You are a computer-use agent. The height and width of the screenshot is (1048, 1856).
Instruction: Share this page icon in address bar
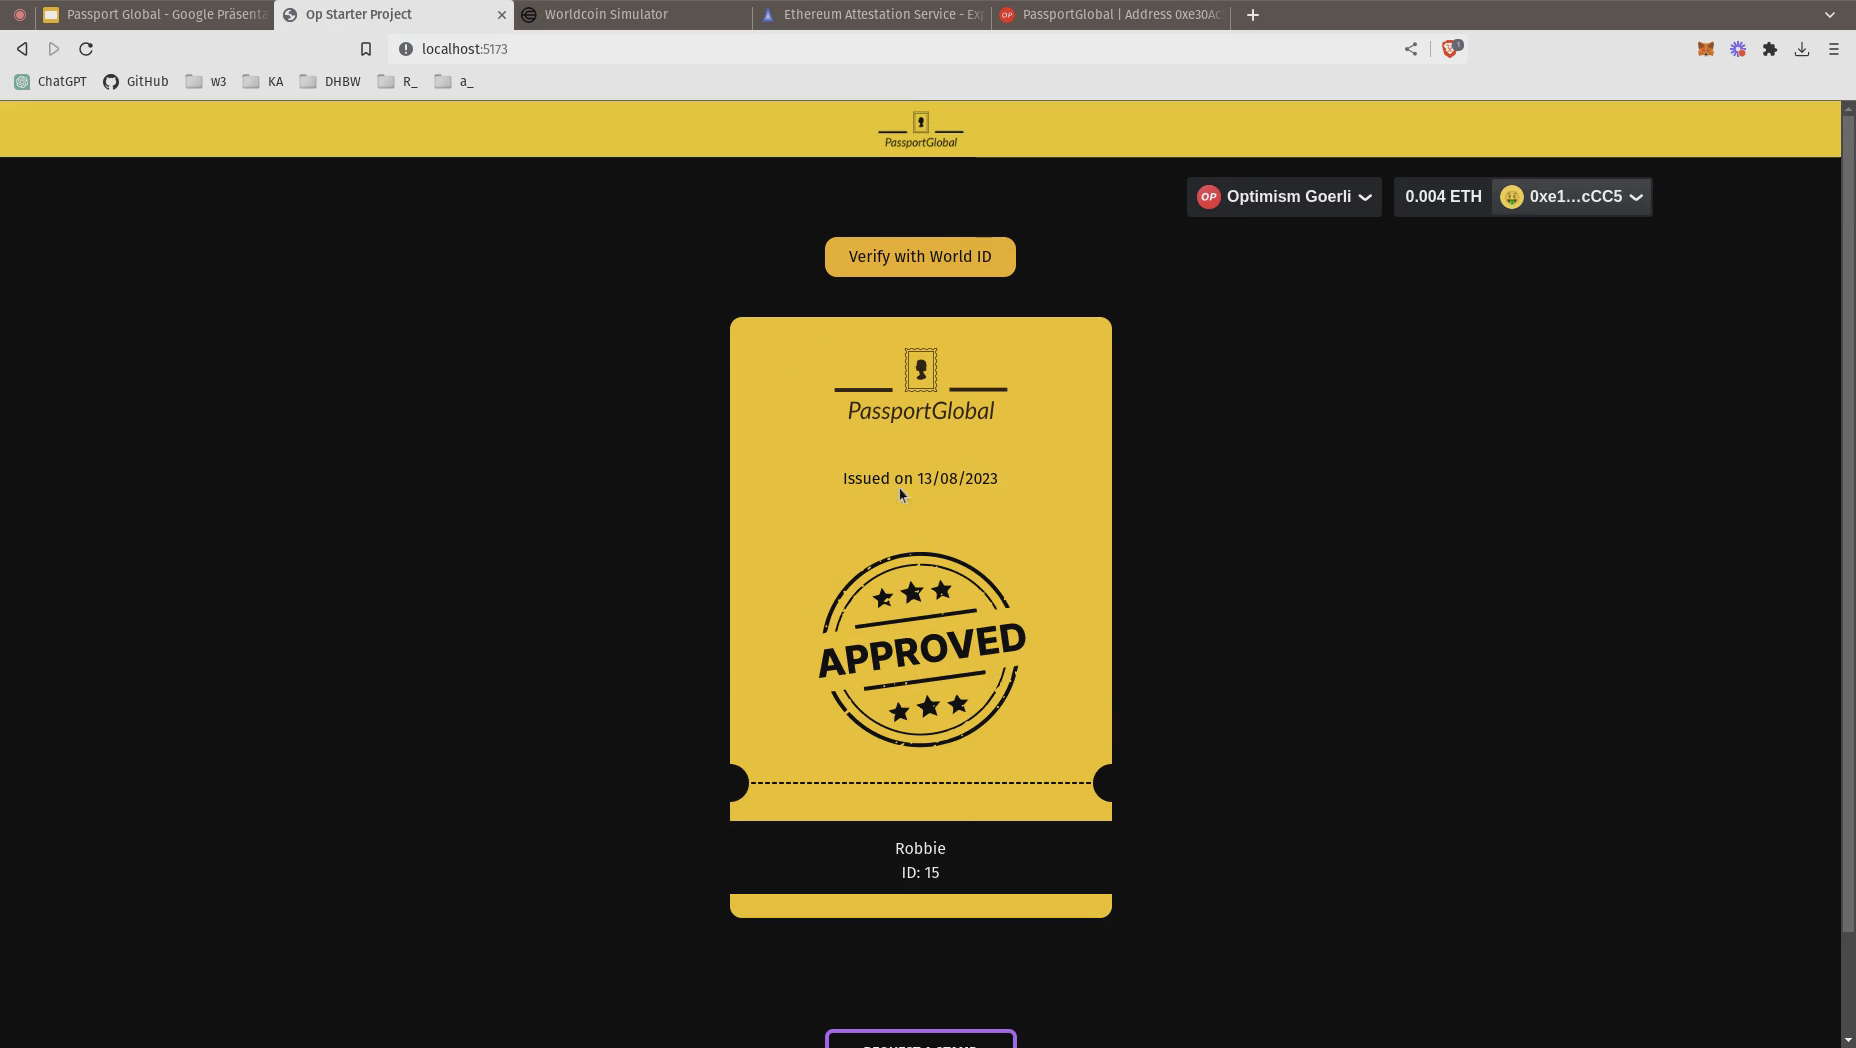click(x=1411, y=49)
